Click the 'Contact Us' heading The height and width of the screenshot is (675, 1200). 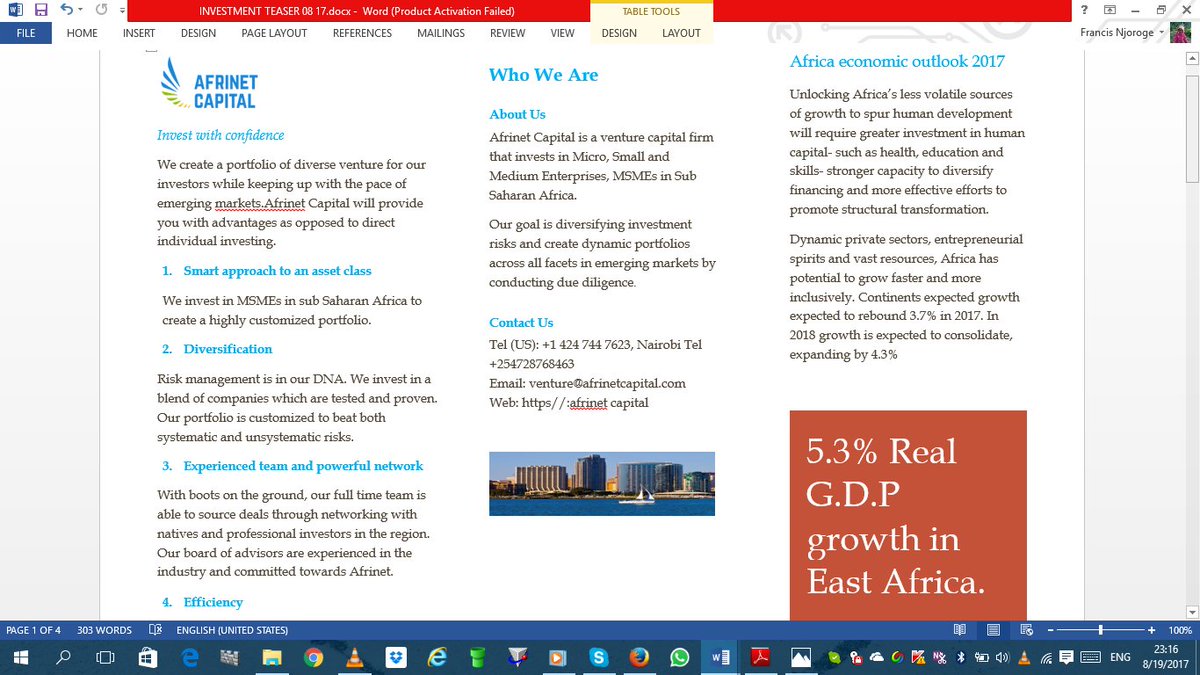coord(521,322)
